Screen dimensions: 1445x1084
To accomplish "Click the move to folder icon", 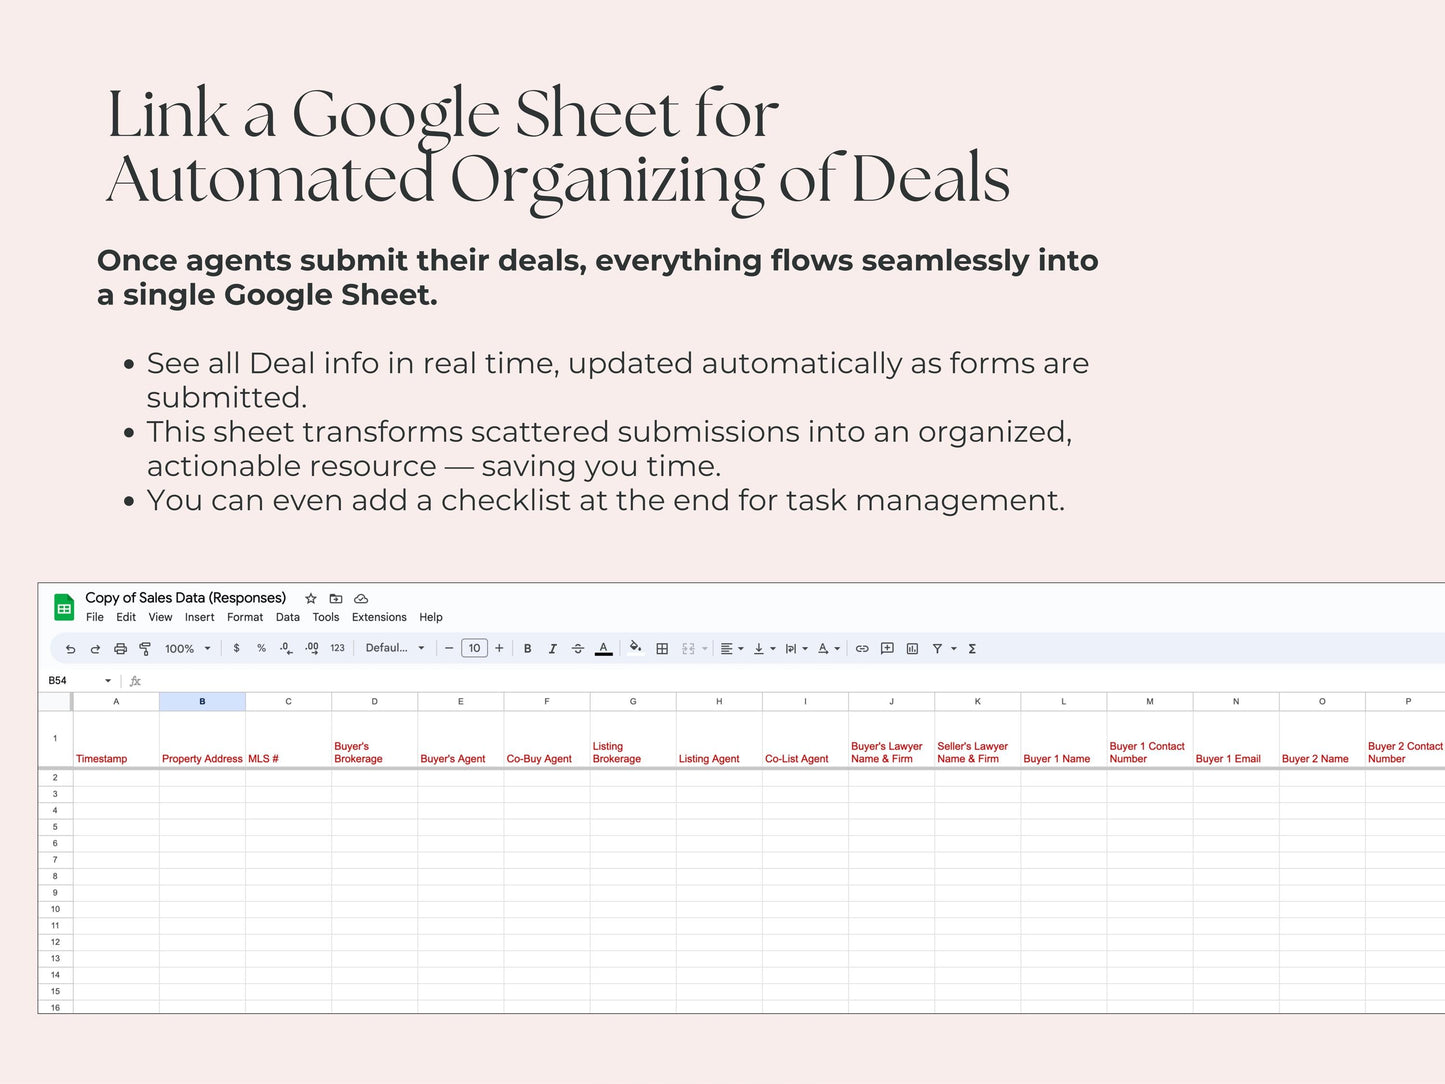I will (x=336, y=598).
